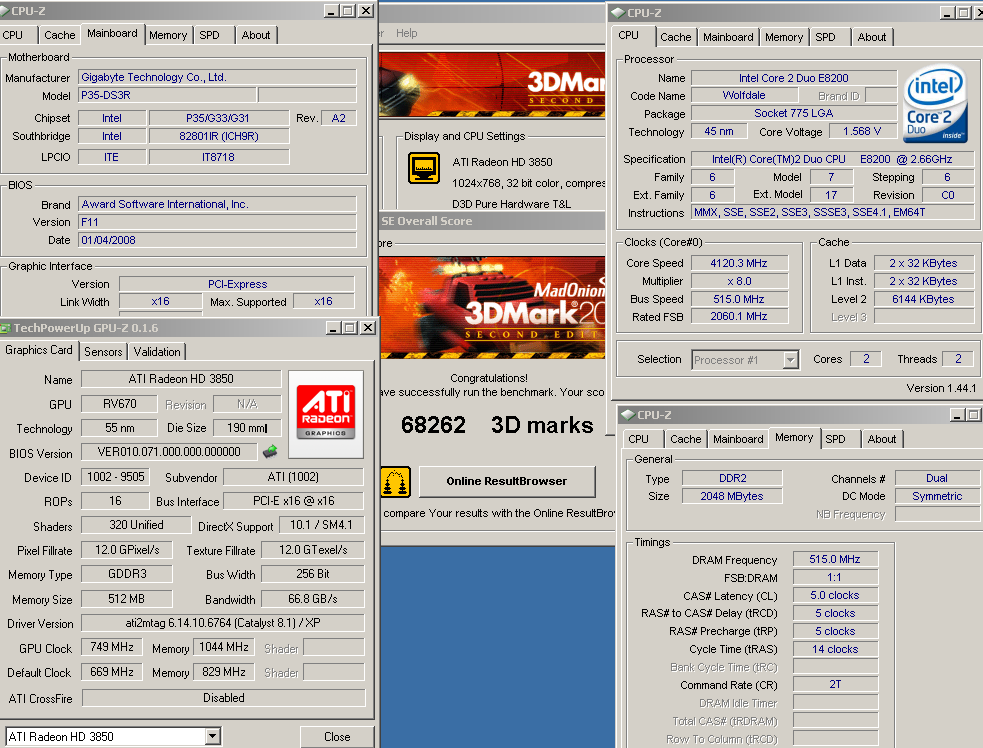983x748 pixels.
Task: Click the GPU-Z title bar icon
Action: tap(6, 328)
